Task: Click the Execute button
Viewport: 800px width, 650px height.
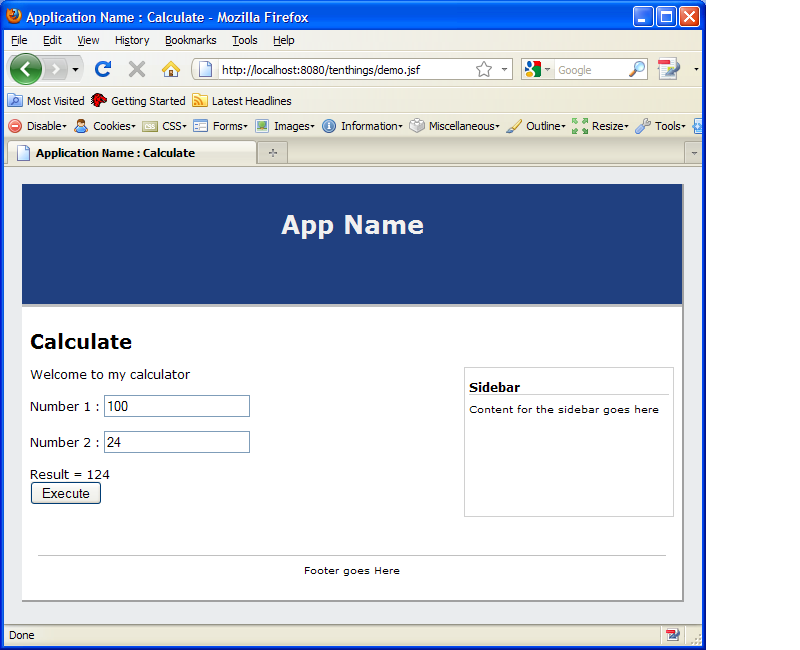Action: point(66,493)
